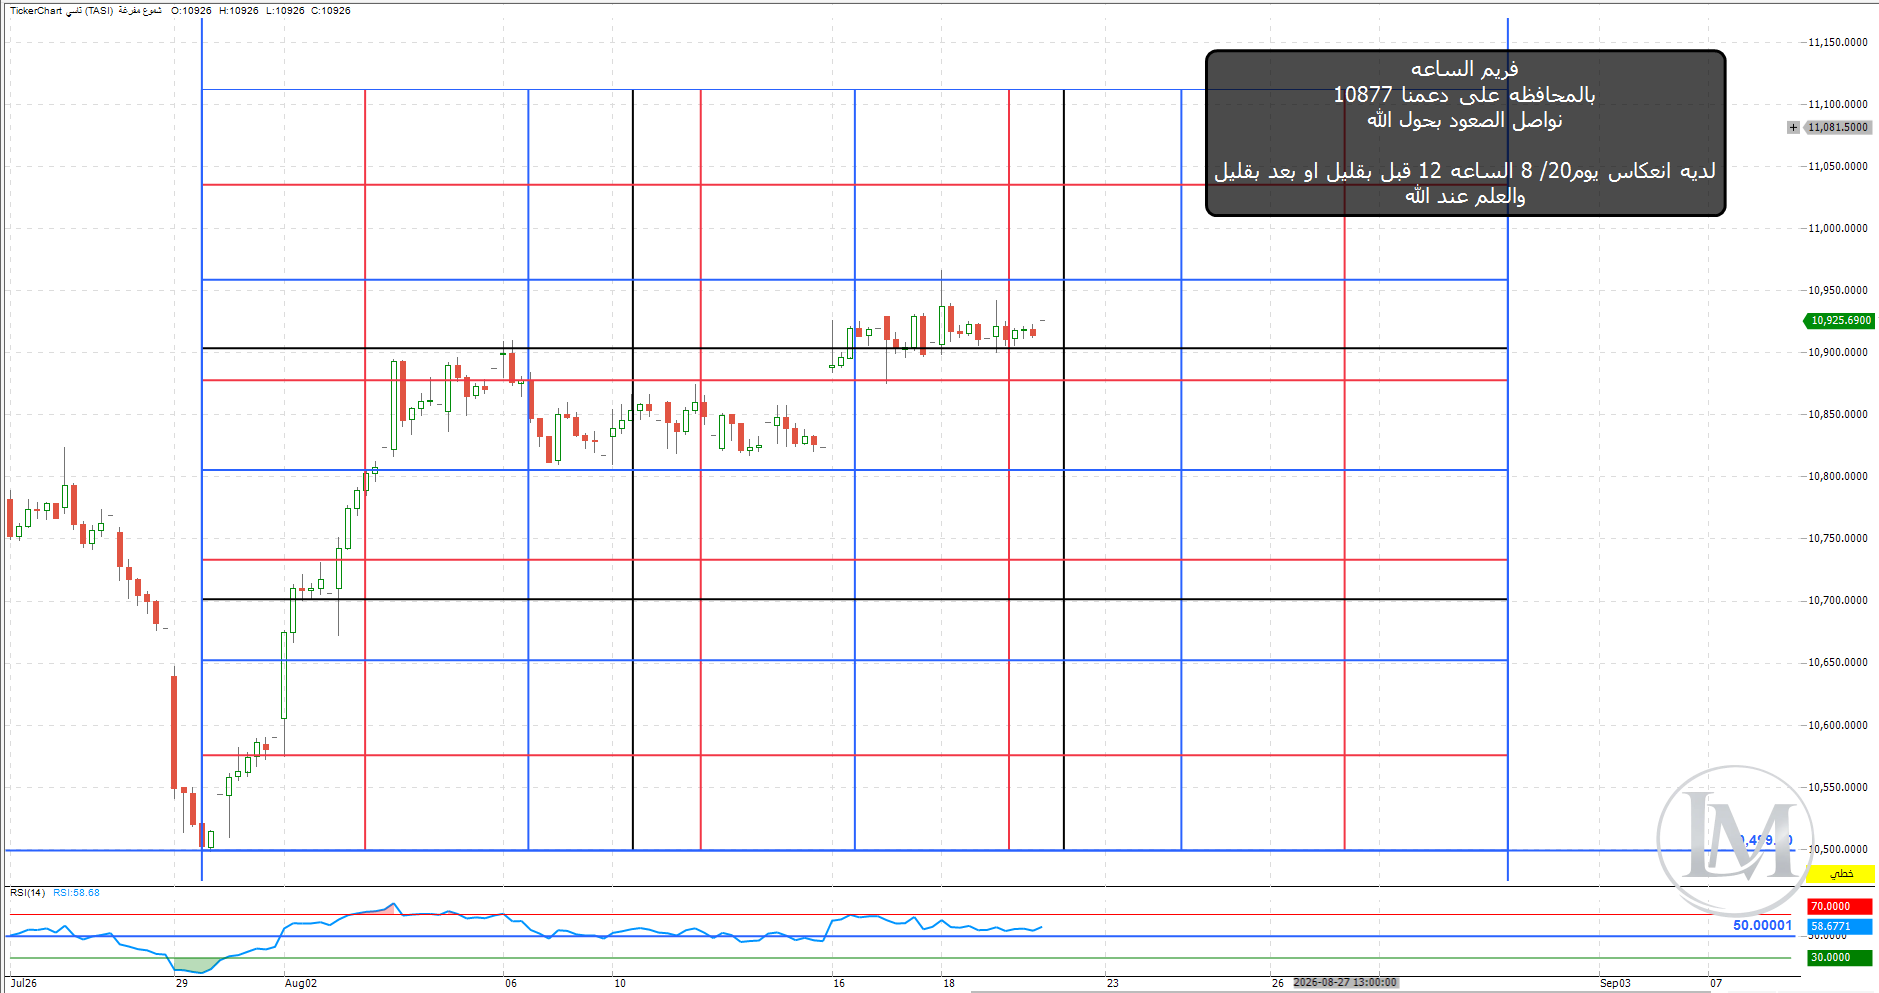The image size is (1879, 993).
Task: Click the 10,500.0000 price axis label
Action: point(1837,849)
